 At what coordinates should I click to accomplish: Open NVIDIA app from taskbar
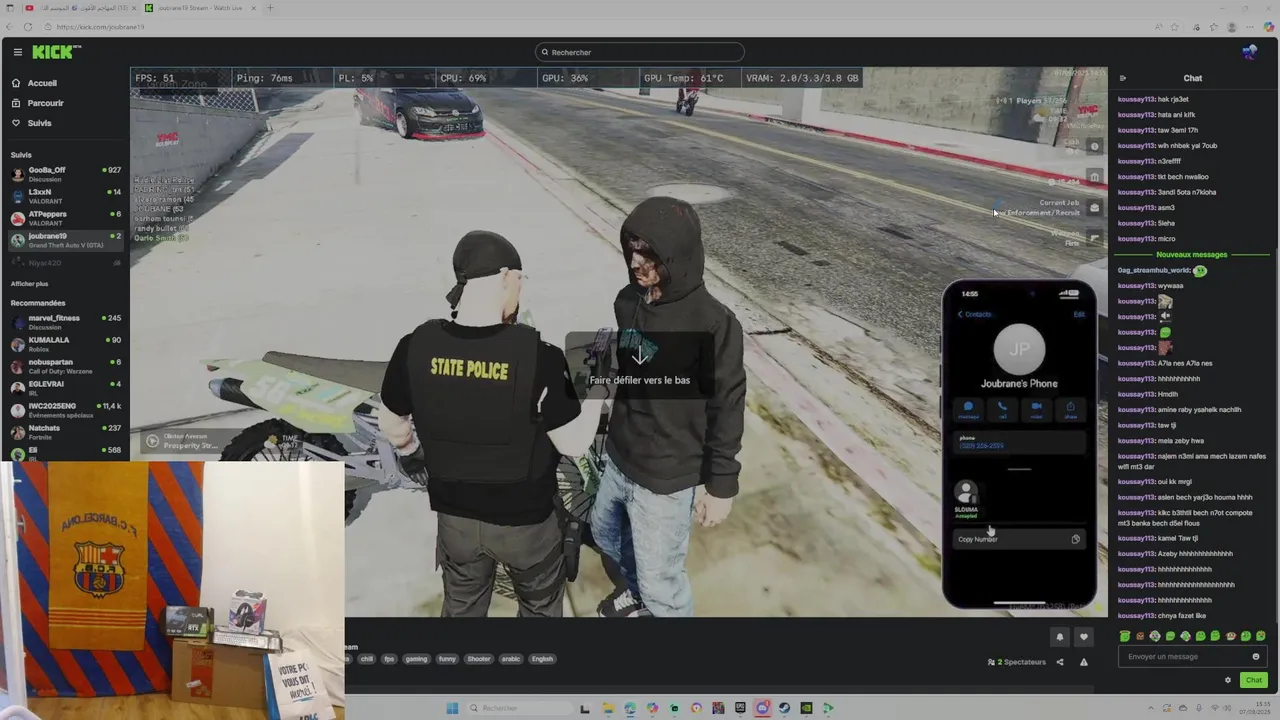tap(806, 708)
